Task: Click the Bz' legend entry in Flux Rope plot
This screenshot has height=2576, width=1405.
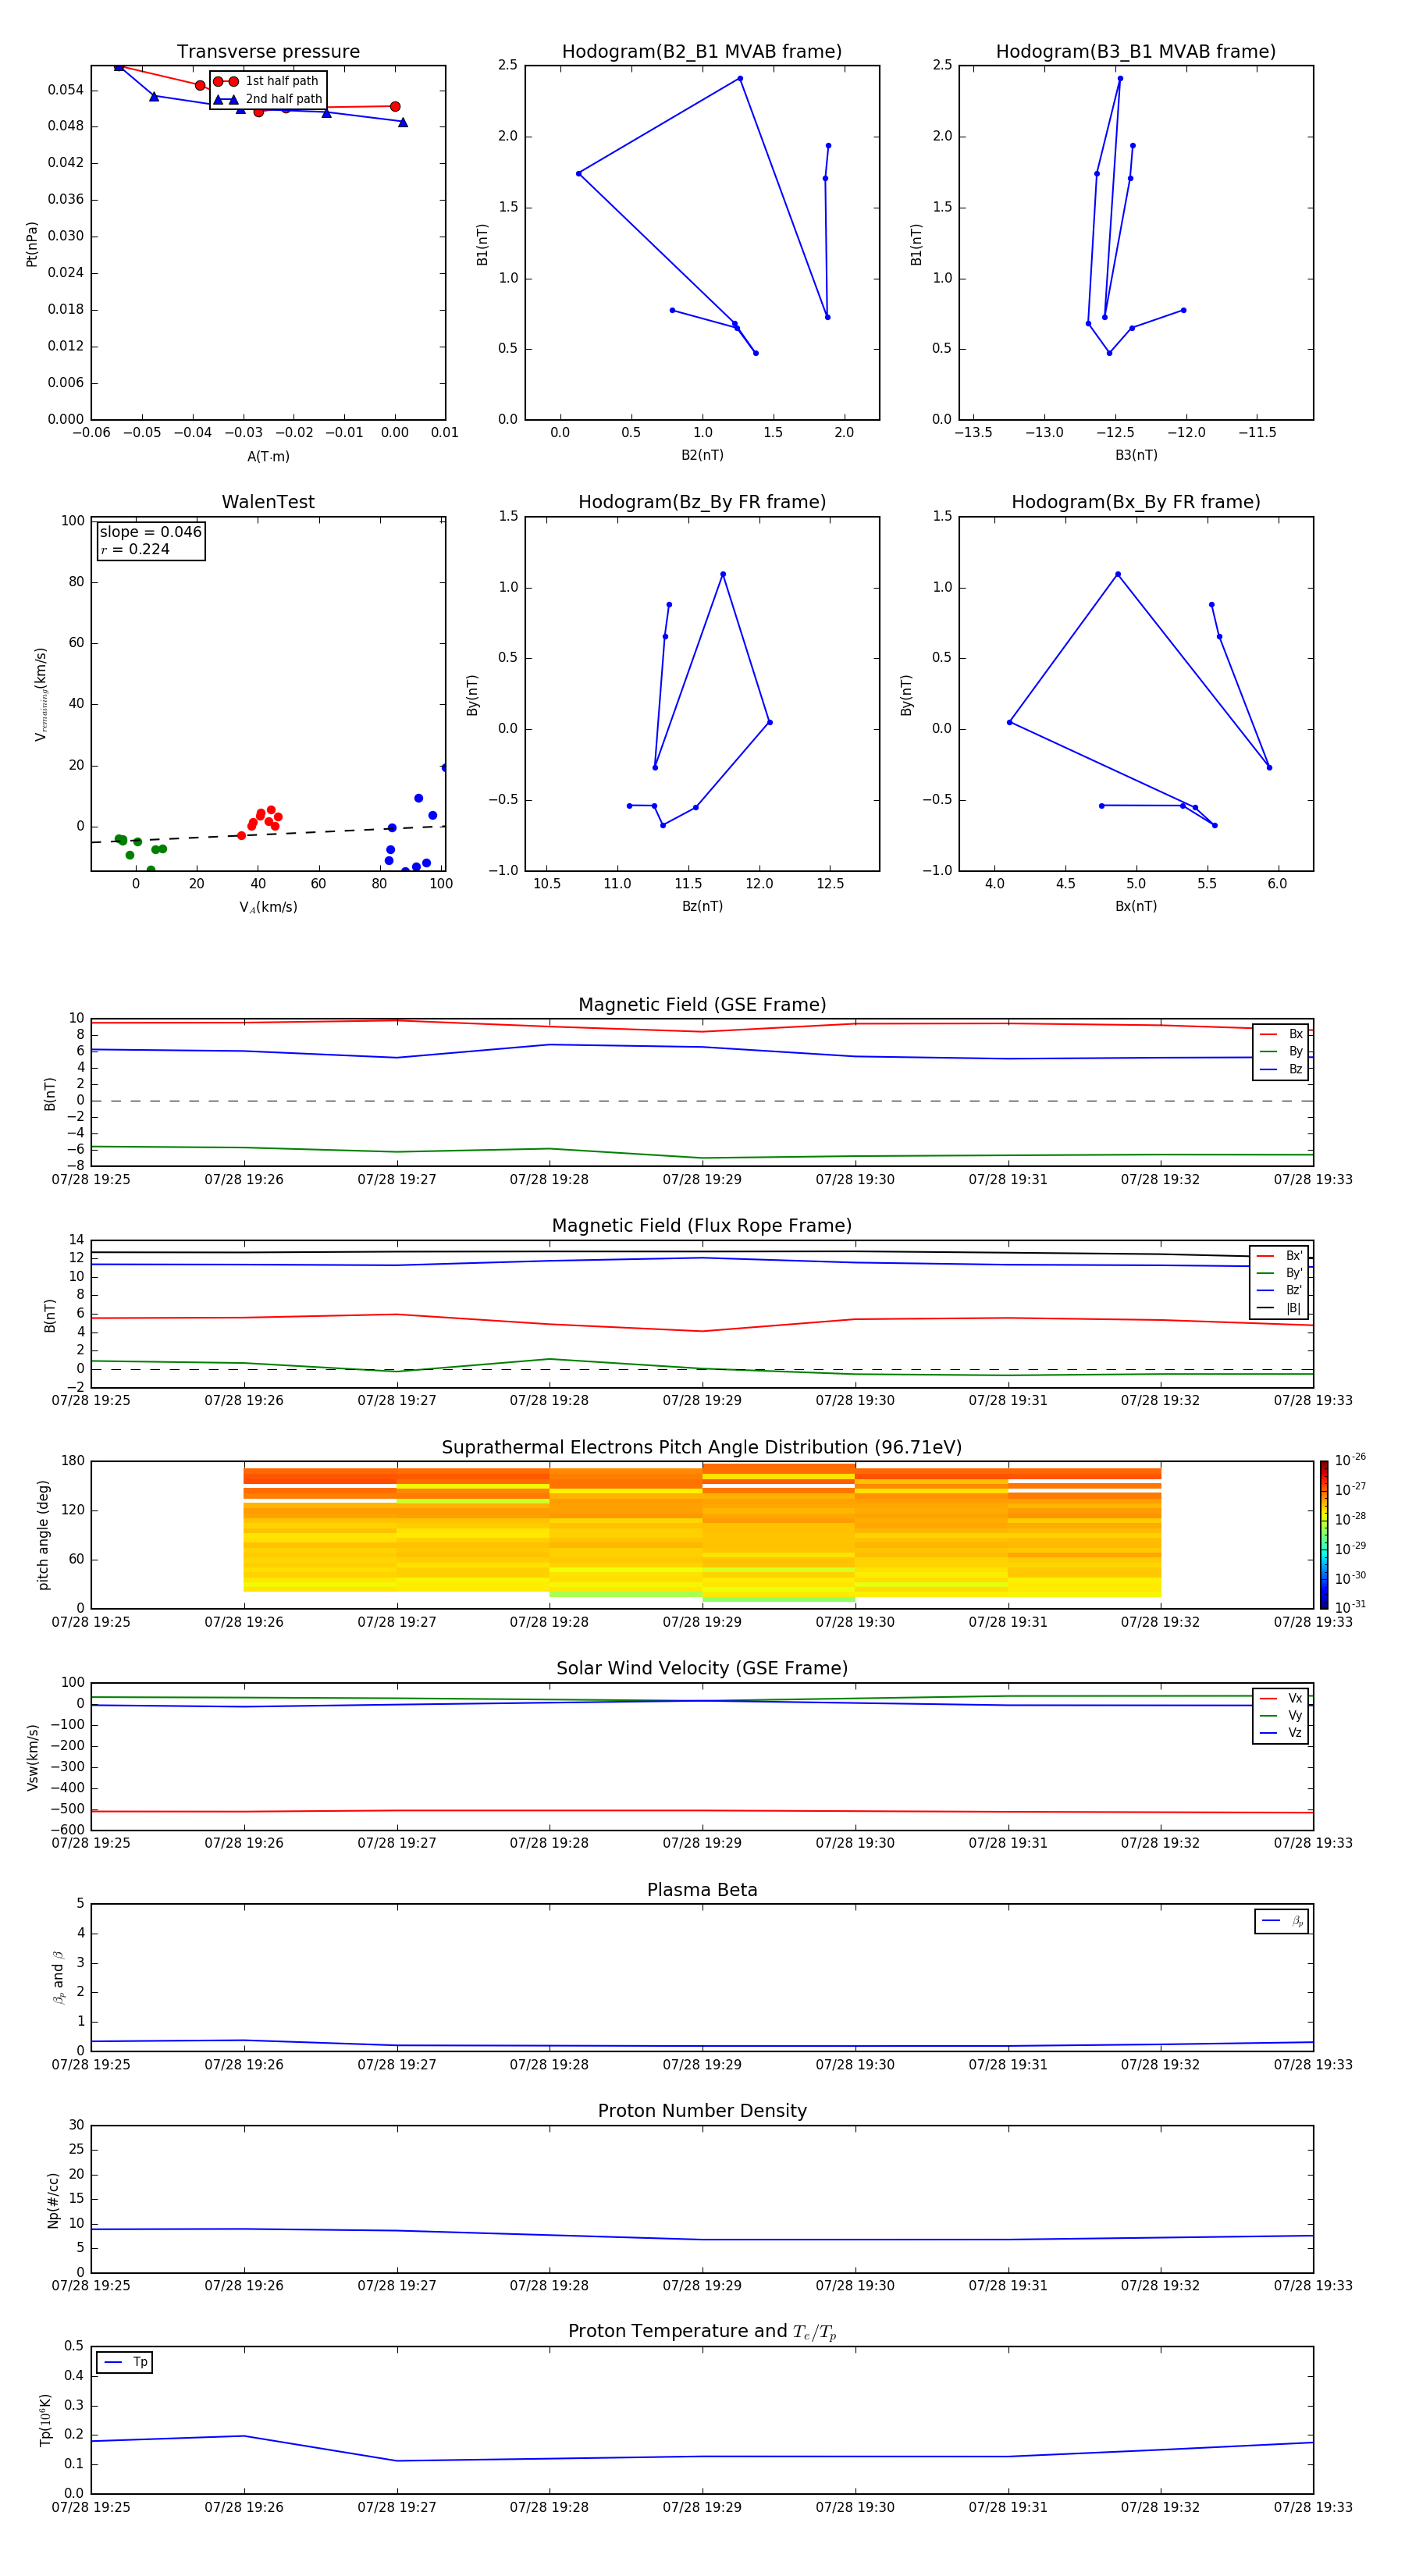Action: 1280,1290
